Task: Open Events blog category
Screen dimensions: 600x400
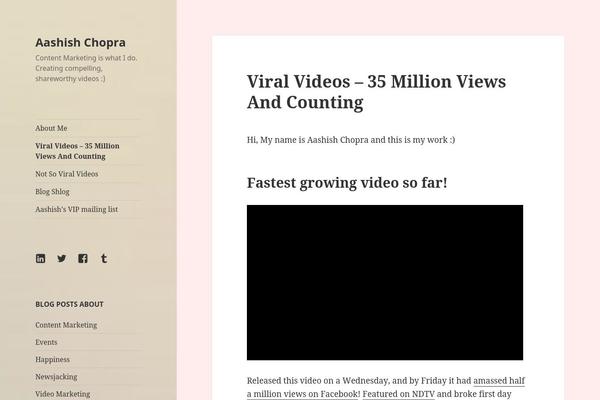Action: pyautogui.click(x=46, y=342)
